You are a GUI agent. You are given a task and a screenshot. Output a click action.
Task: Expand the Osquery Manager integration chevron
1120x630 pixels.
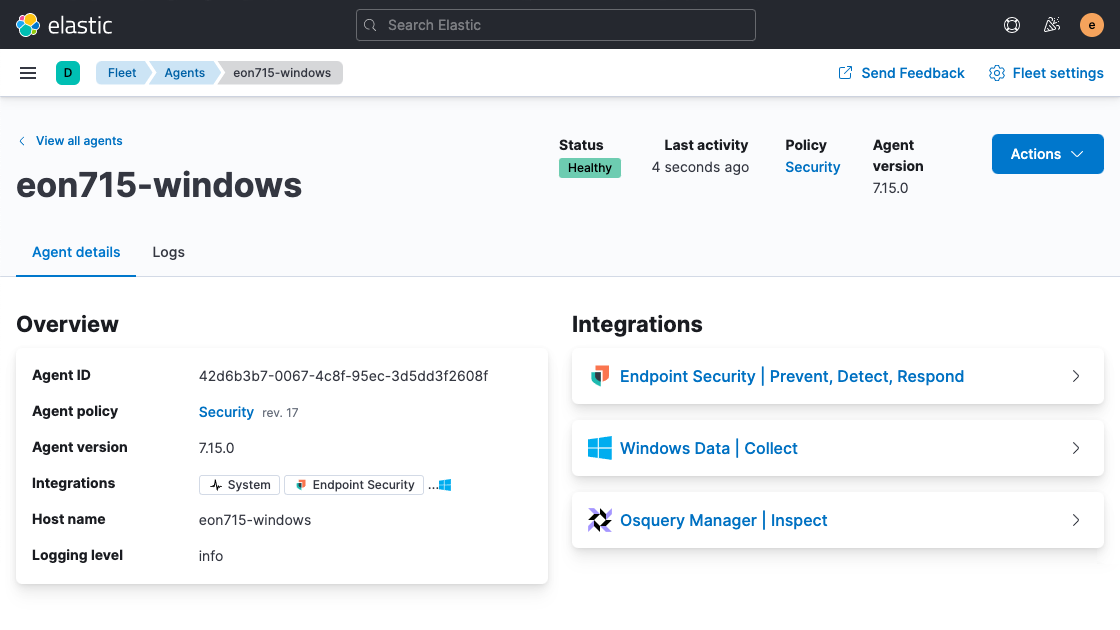[1076, 520]
